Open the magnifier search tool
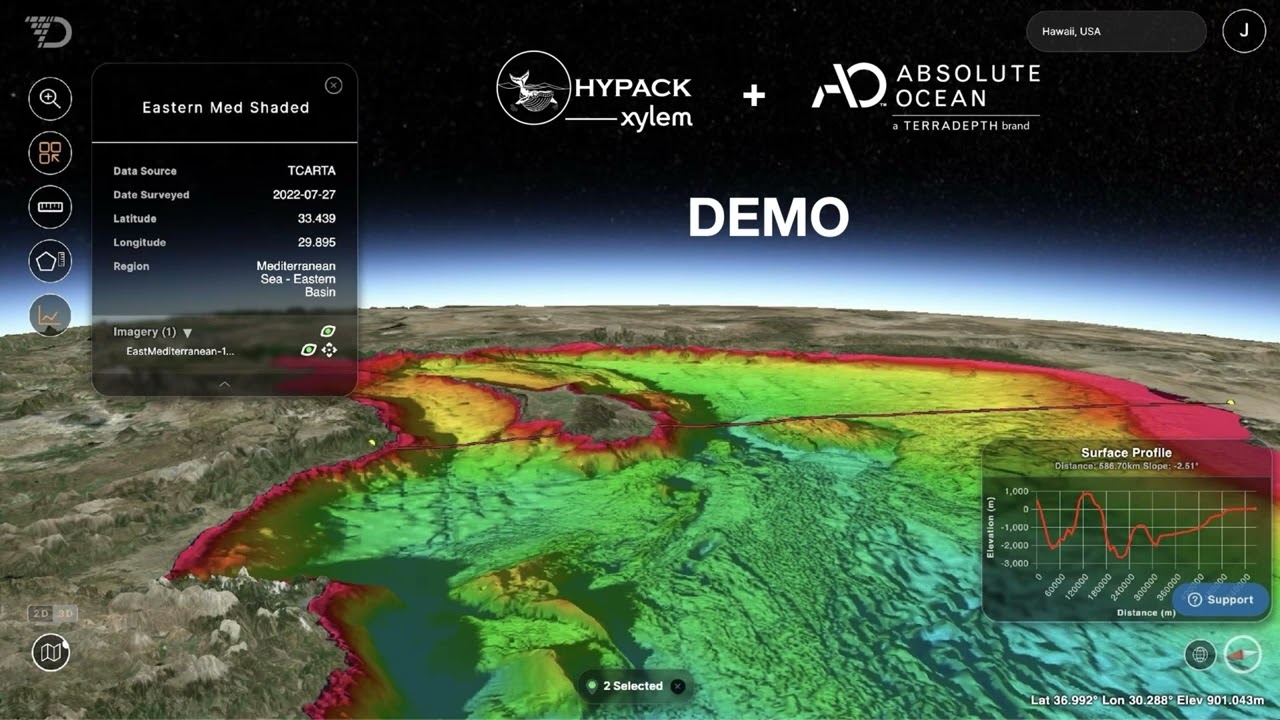The height and width of the screenshot is (720, 1280). pos(50,98)
